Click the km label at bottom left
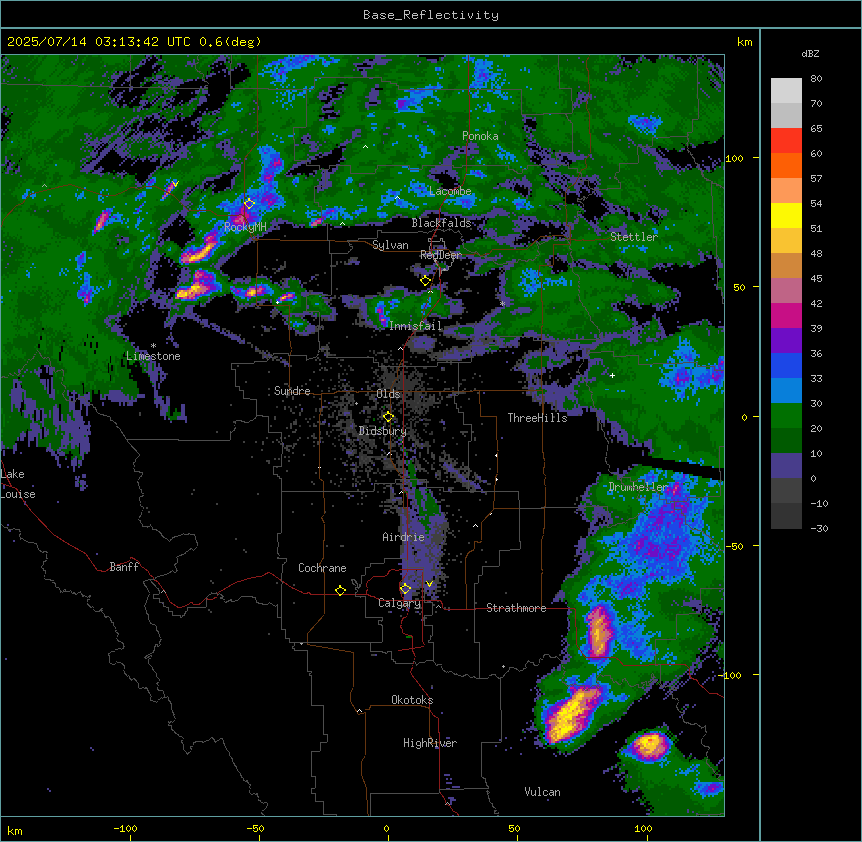Image resolution: width=862 pixels, height=842 pixels. (14, 830)
